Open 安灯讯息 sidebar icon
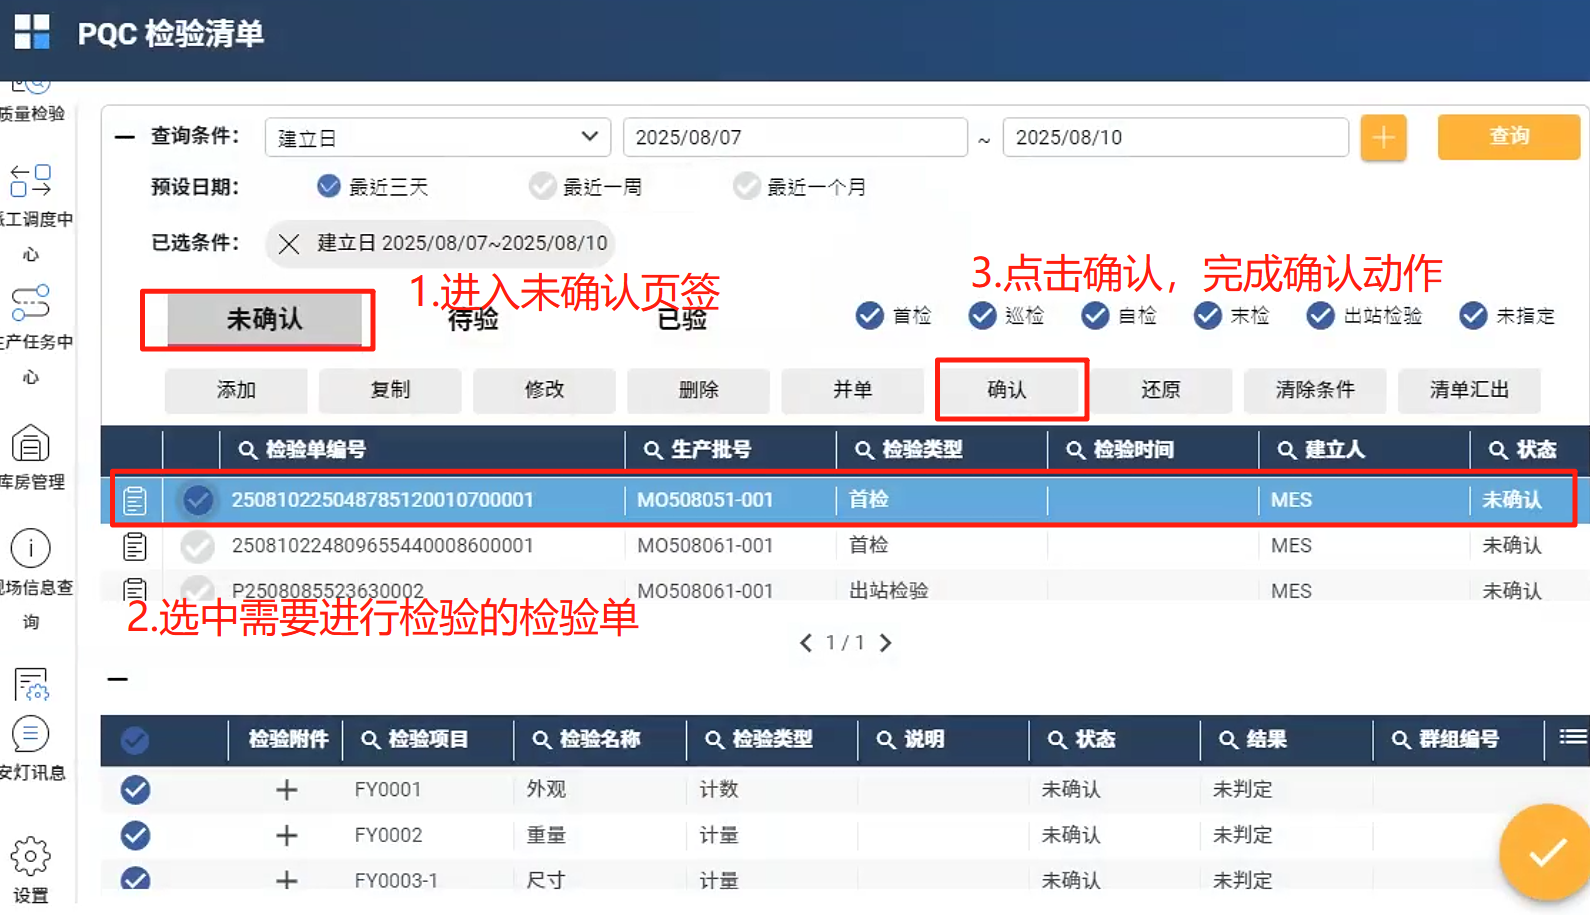 click(x=31, y=734)
